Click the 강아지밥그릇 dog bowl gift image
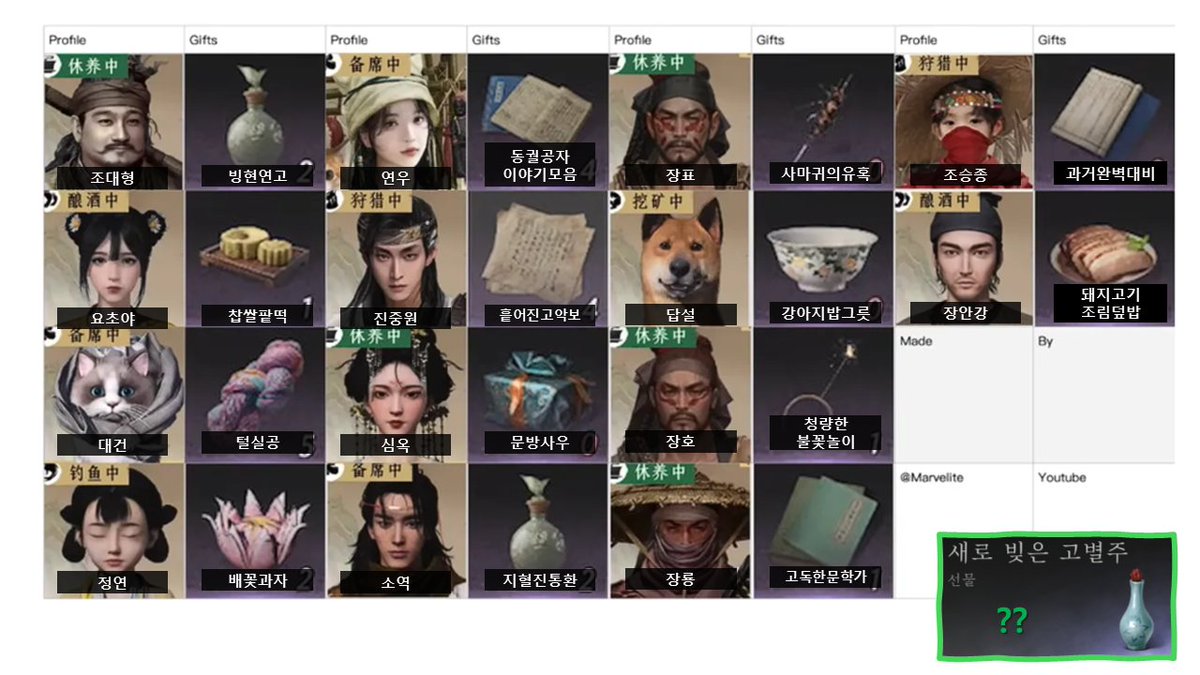The height and width of the screenshot is (675, 1200). [x=823, y=258]
